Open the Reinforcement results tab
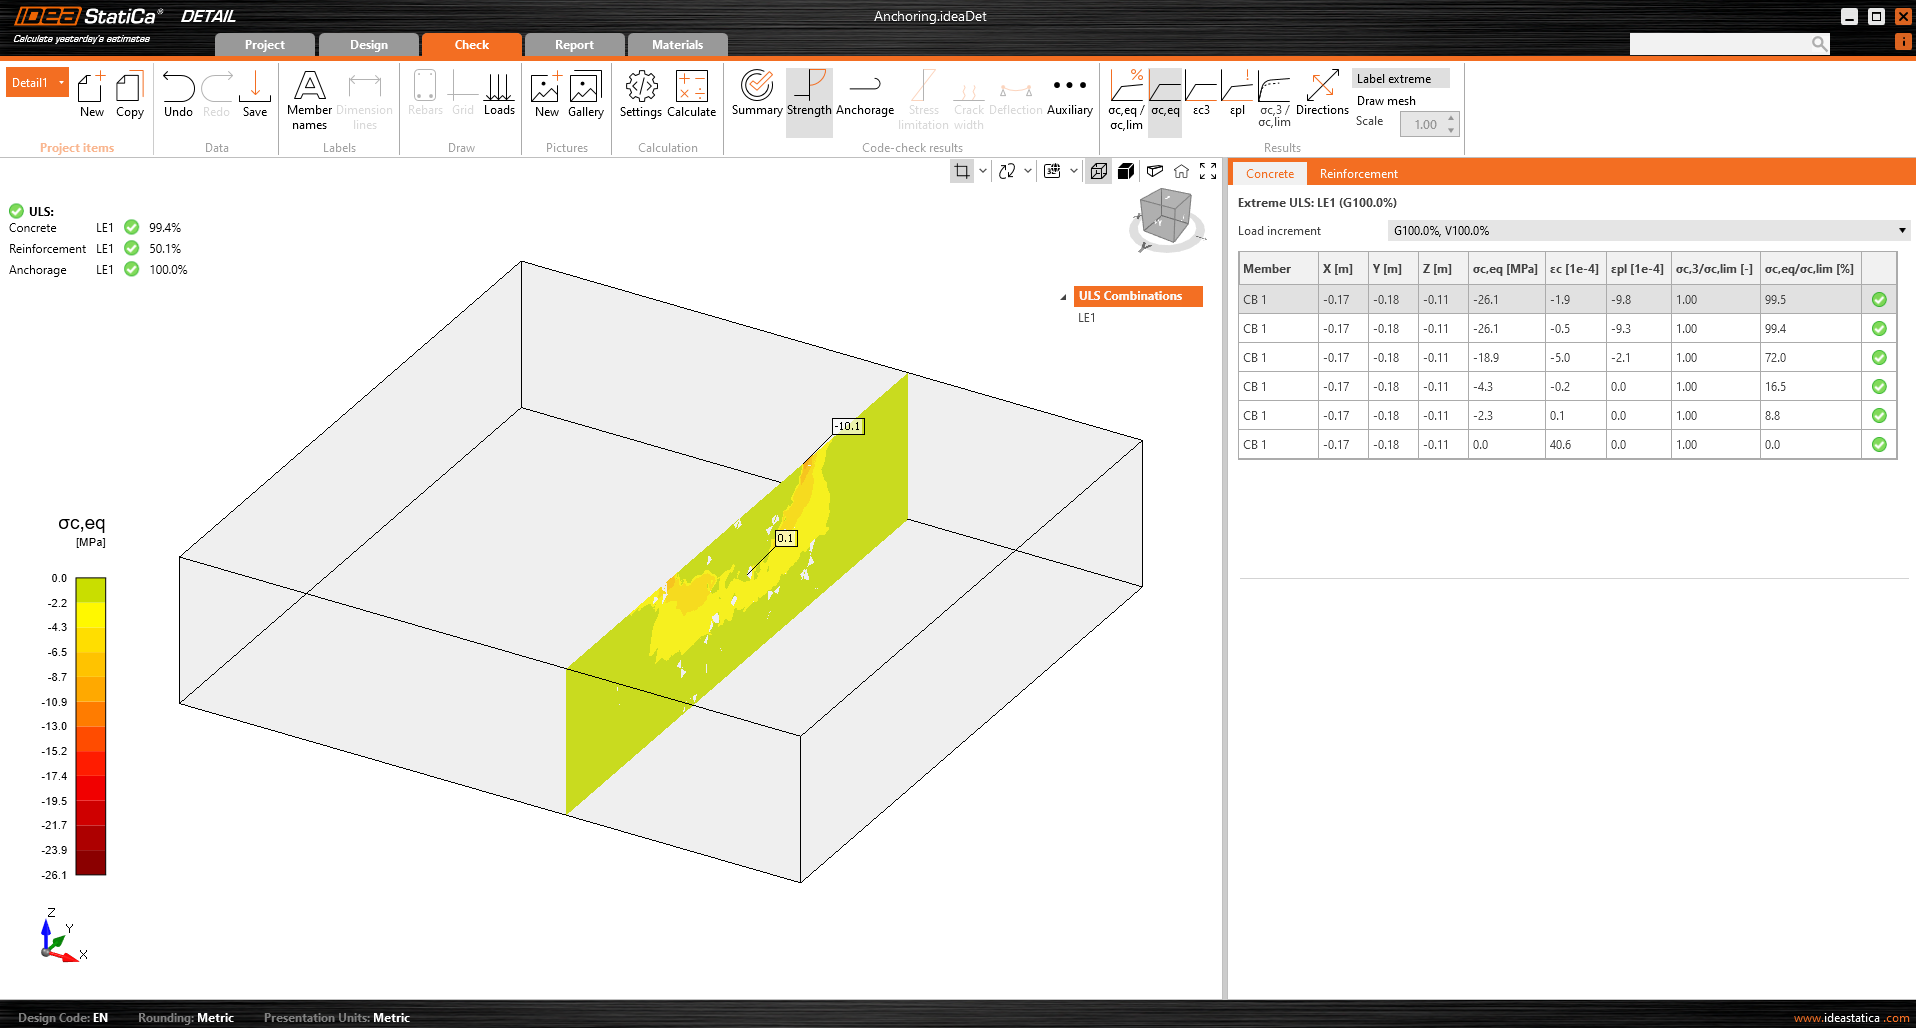Screen dimensions: 1916x1028 (1358, 174)
